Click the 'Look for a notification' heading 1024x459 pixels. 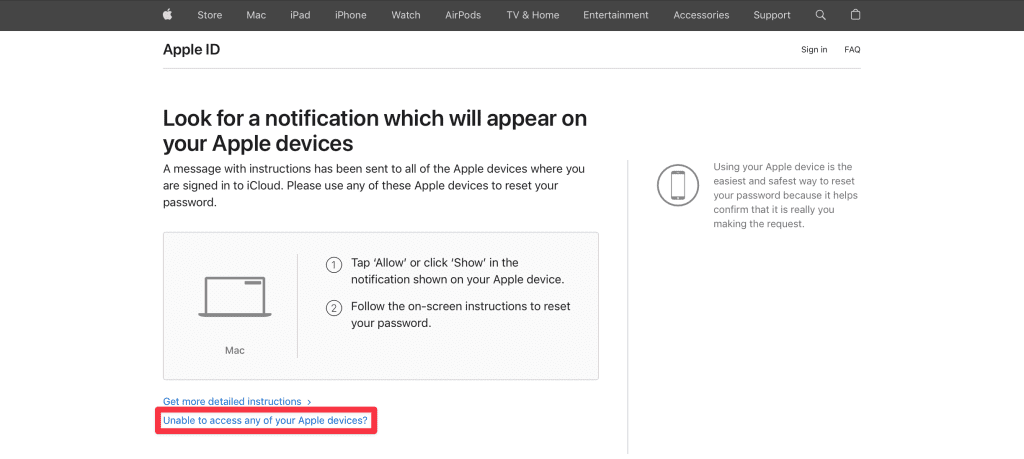tap(375, 131)
